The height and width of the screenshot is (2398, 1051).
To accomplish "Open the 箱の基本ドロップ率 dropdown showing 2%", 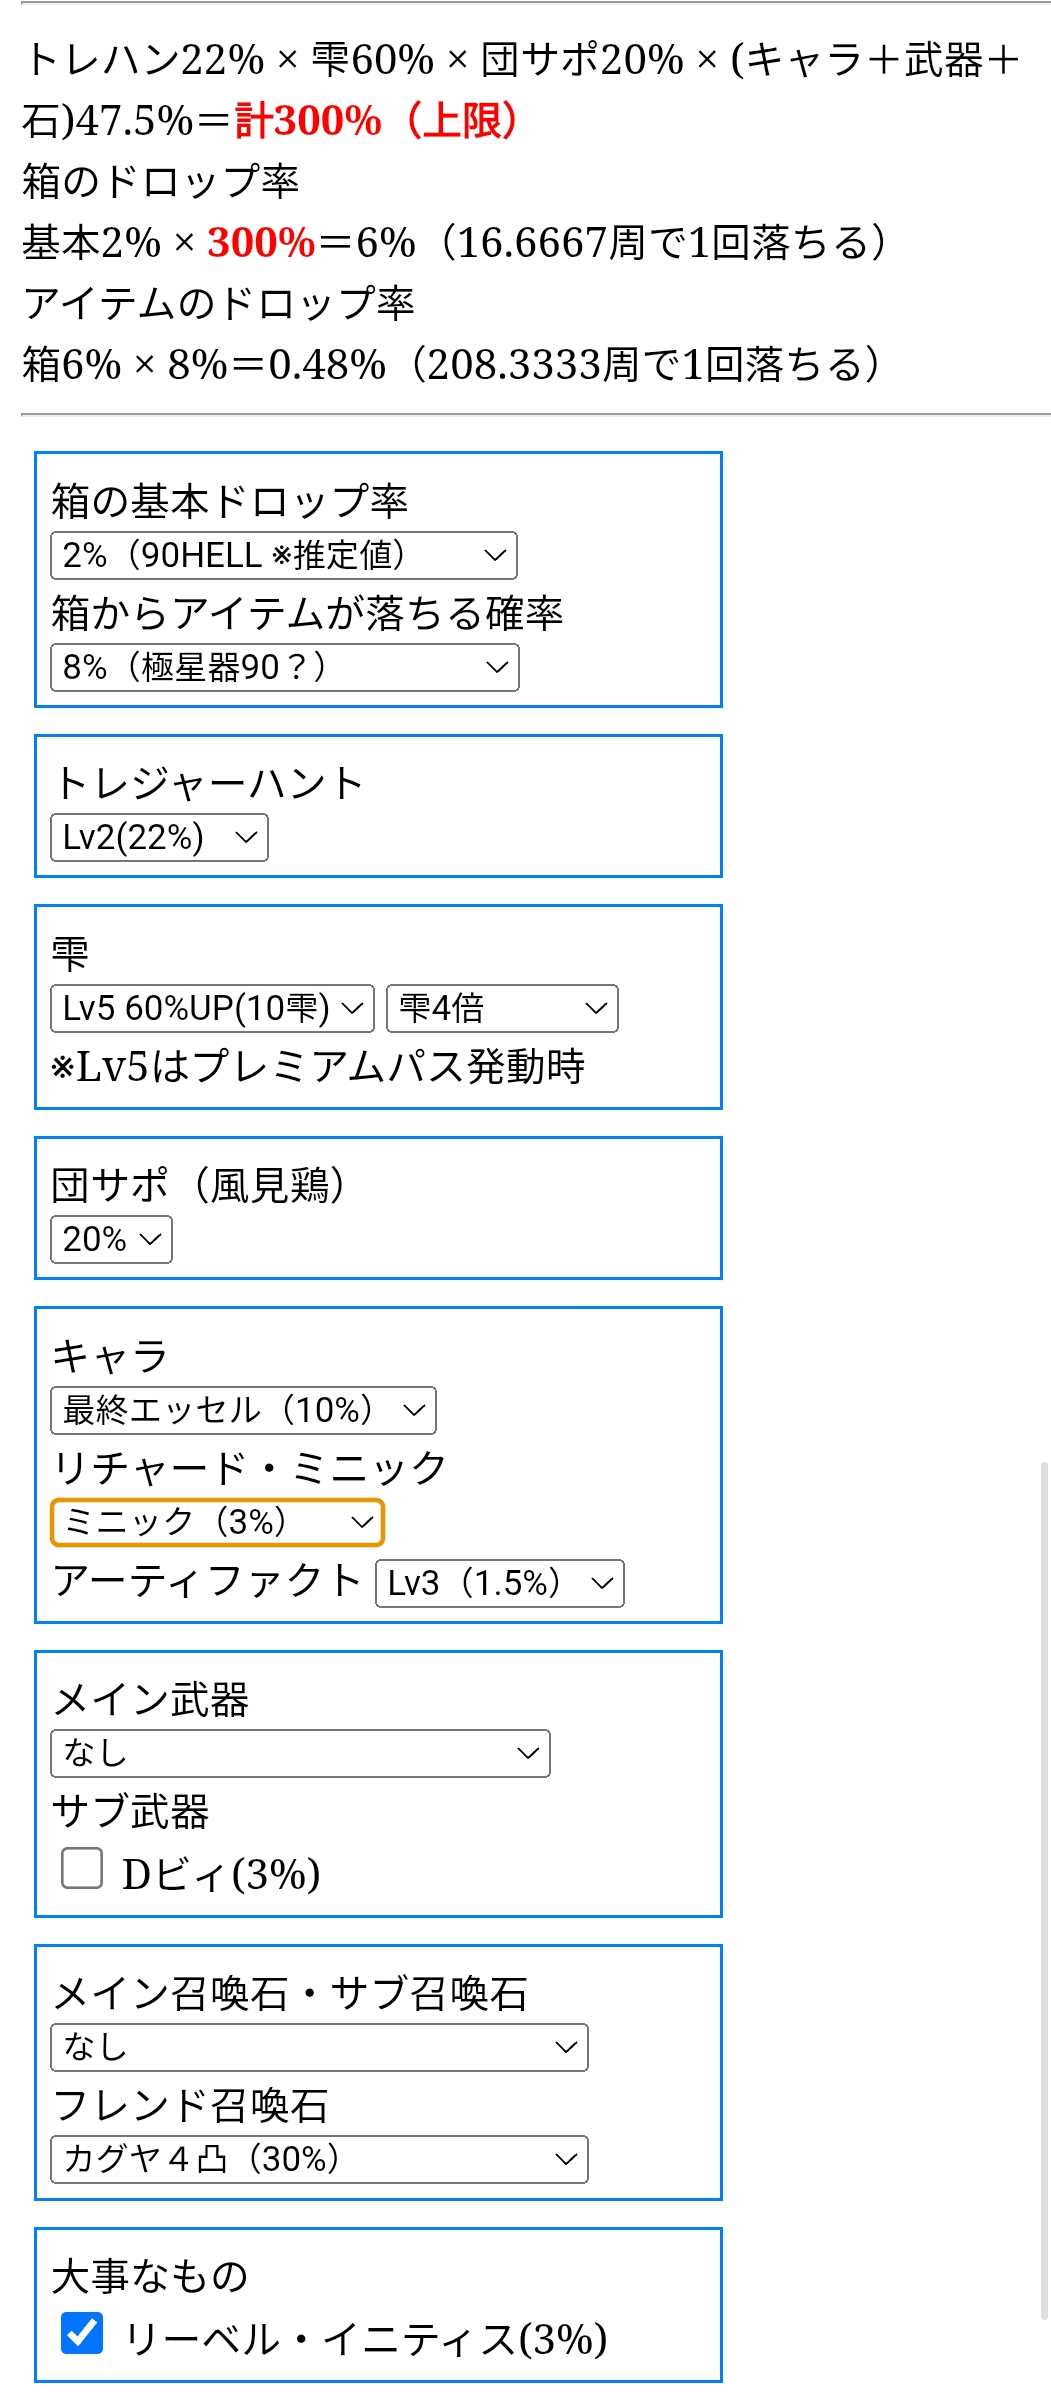I will 284,555.
